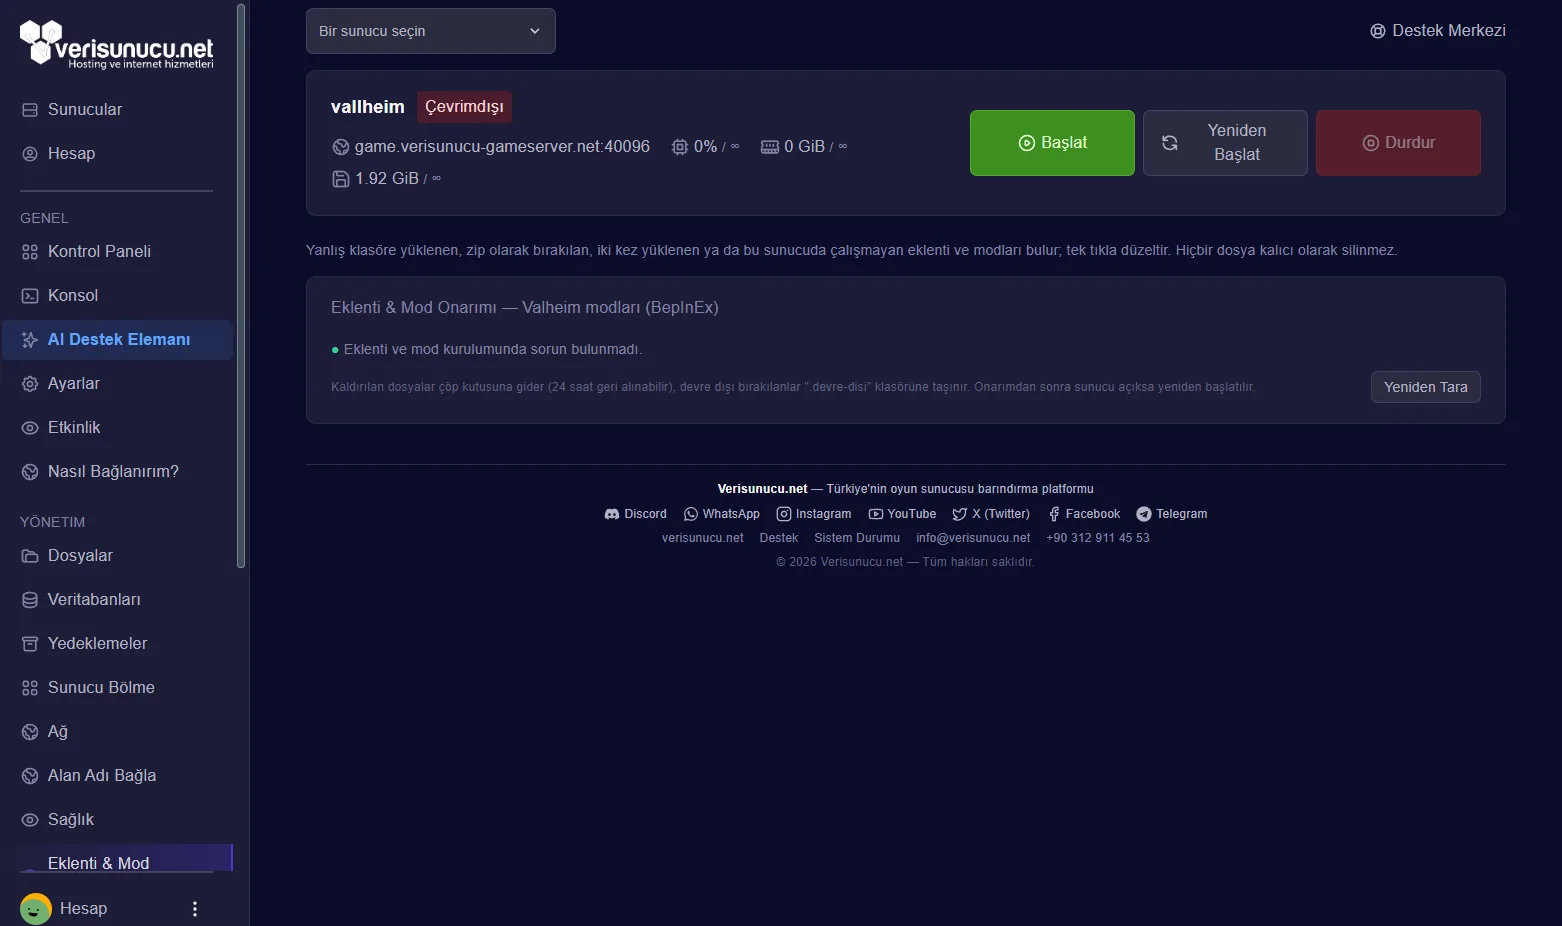Click the footer Destek link
Screen dimensions: 1562x926
click(779, 538)
